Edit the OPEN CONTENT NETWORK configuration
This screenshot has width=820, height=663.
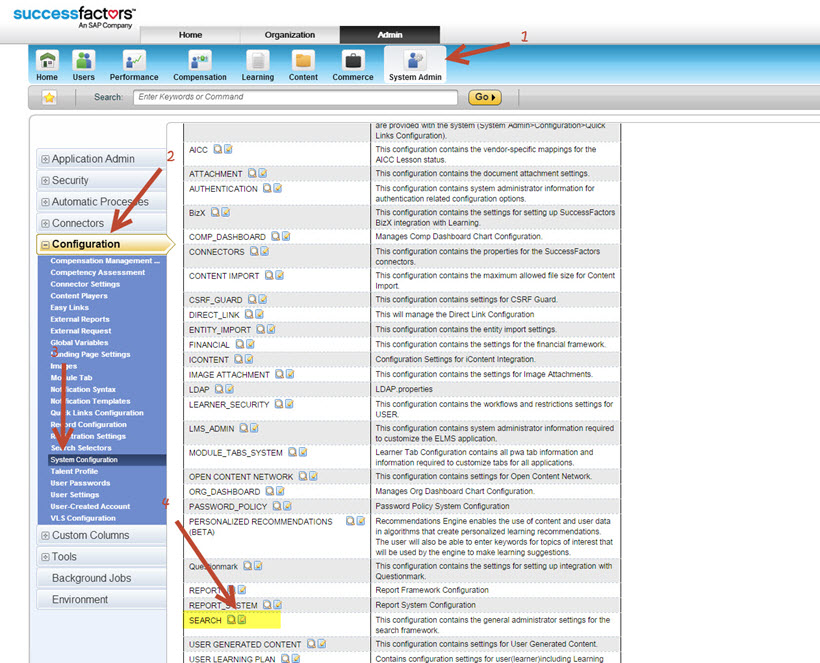(x=313, y=476)
